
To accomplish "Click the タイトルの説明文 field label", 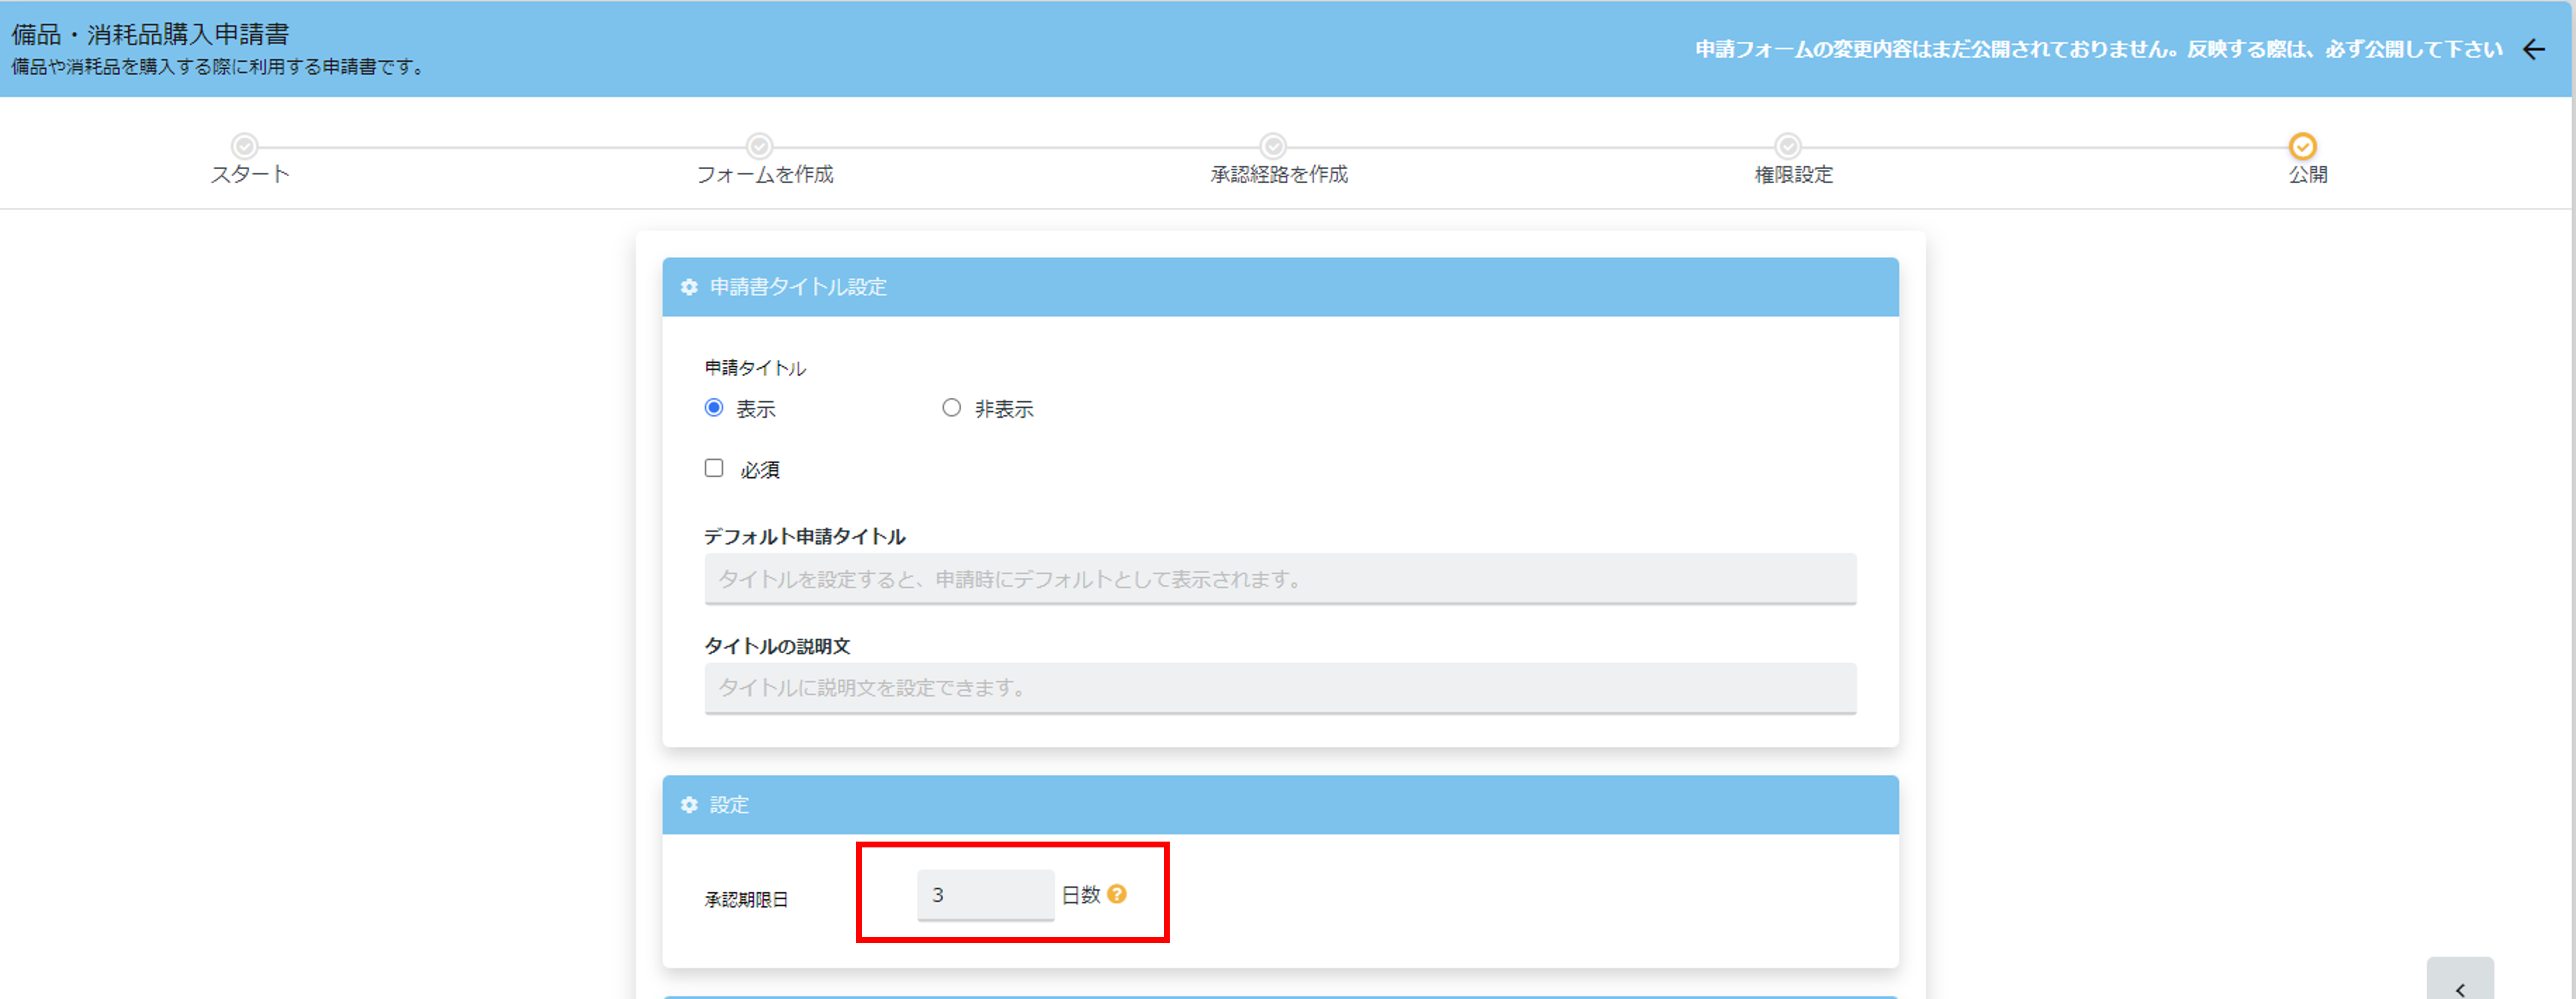I will pos(777,646).
